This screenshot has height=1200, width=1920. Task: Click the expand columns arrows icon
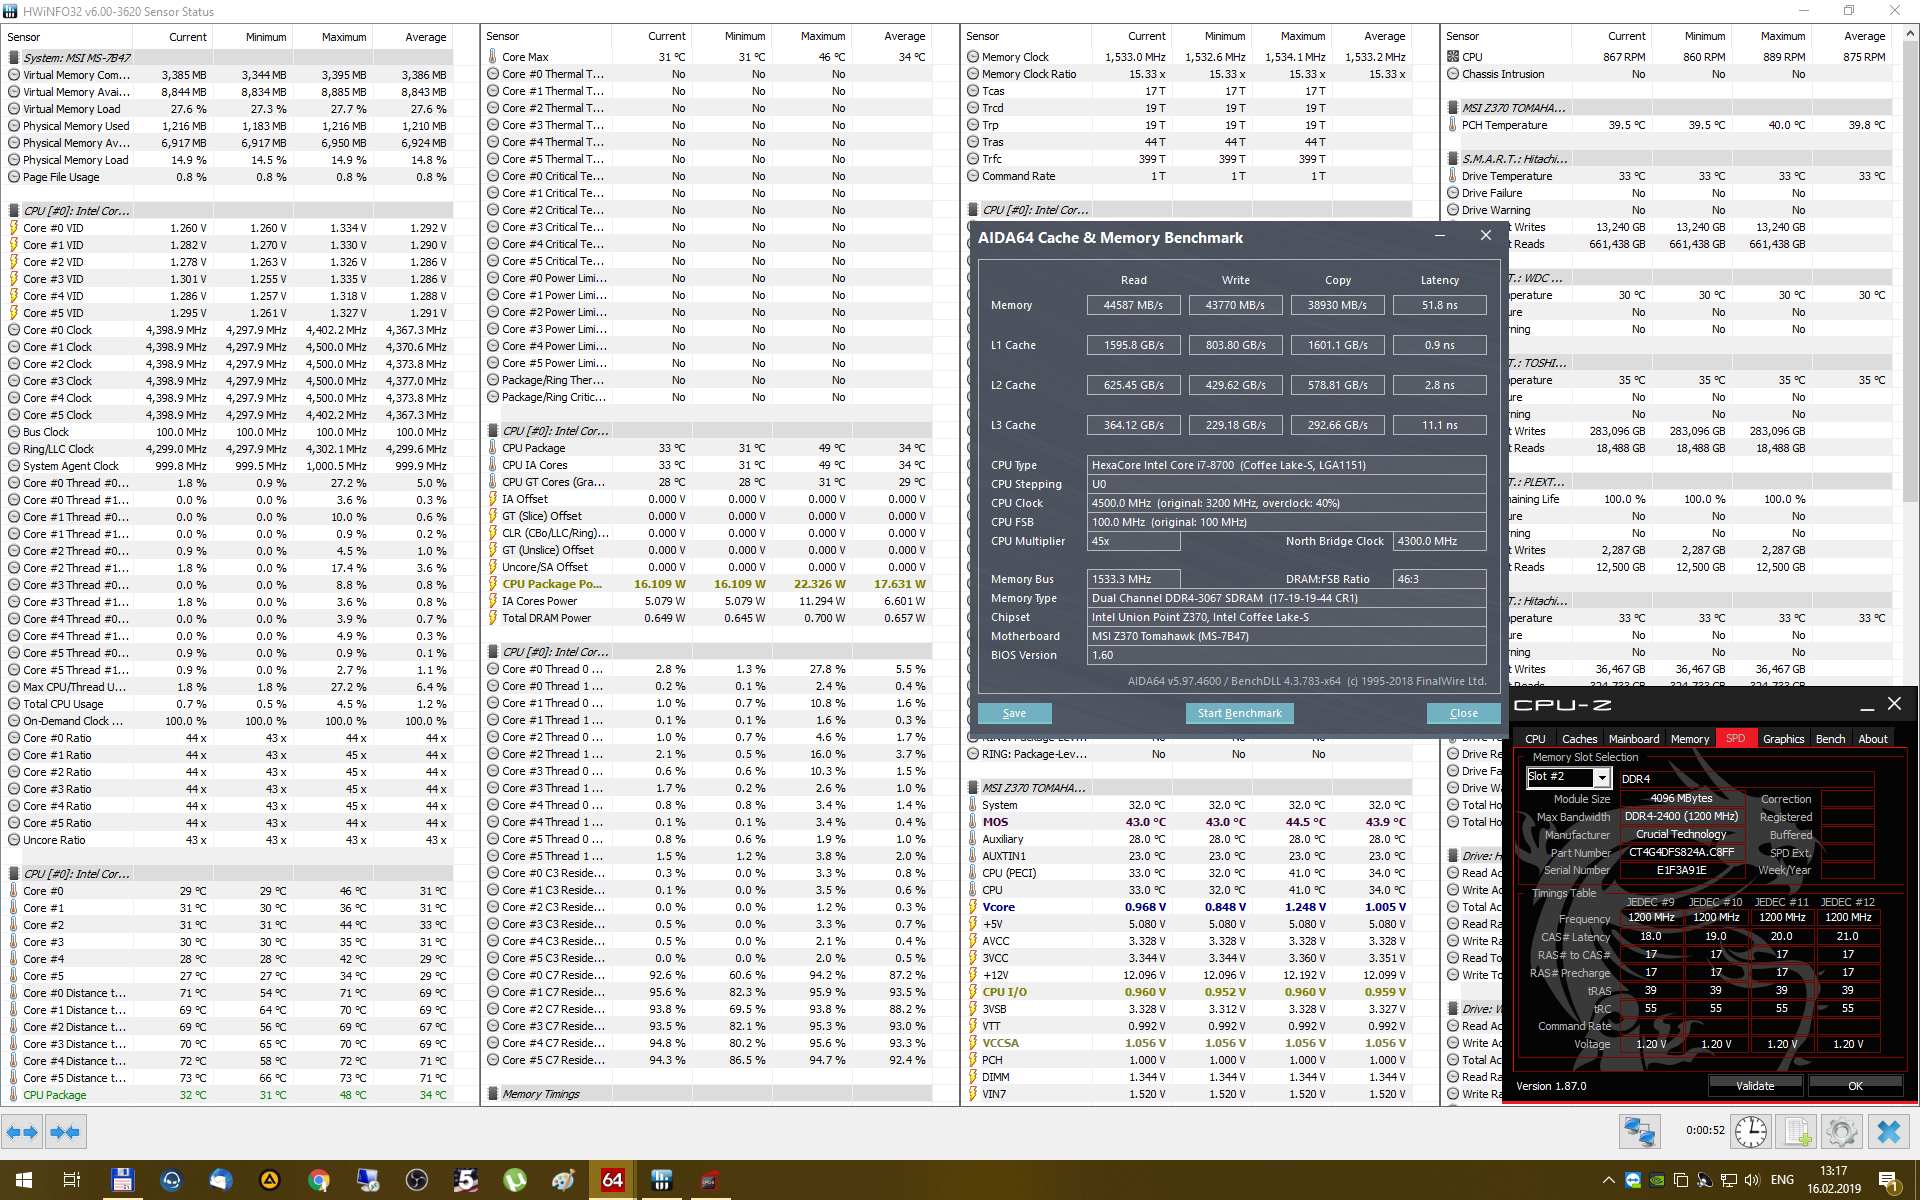coord(22,1132)
